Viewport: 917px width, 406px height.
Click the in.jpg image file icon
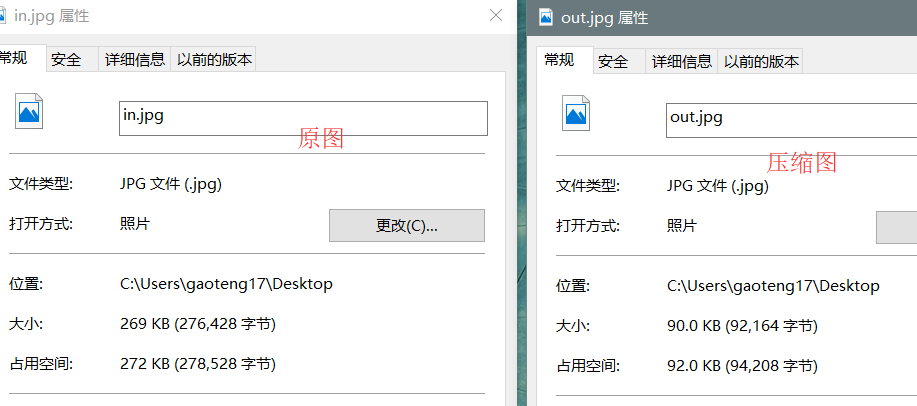(29, 110)
